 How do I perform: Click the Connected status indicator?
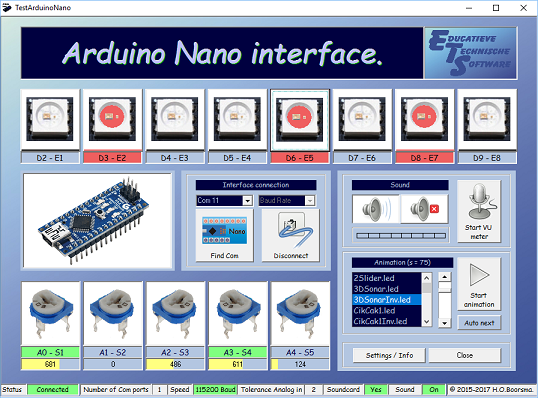52,390
